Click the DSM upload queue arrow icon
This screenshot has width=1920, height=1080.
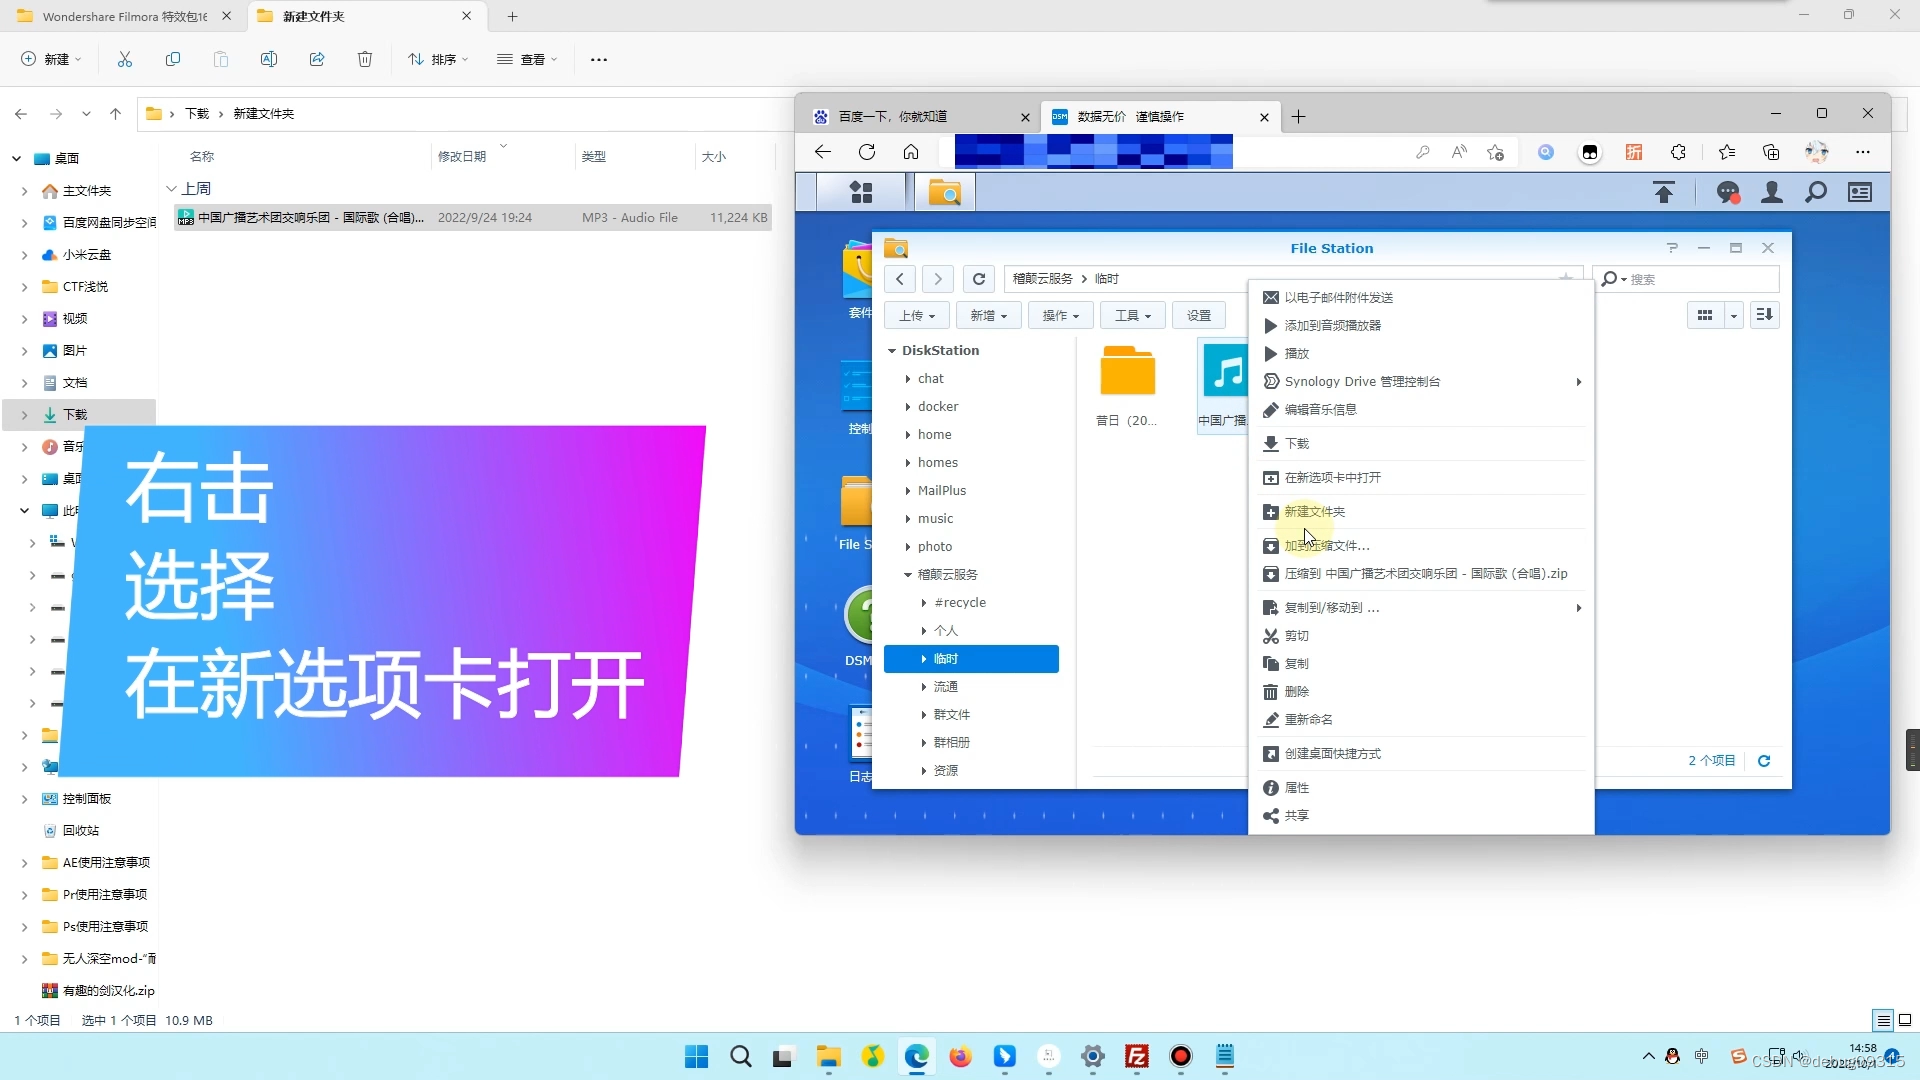point(1664,192)
